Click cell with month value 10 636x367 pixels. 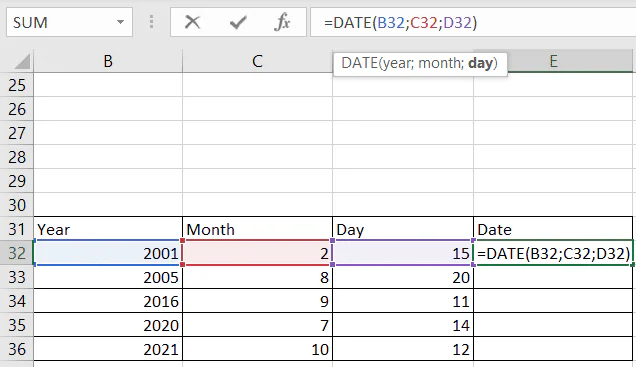pyautogui.click(x=257, y=349)
